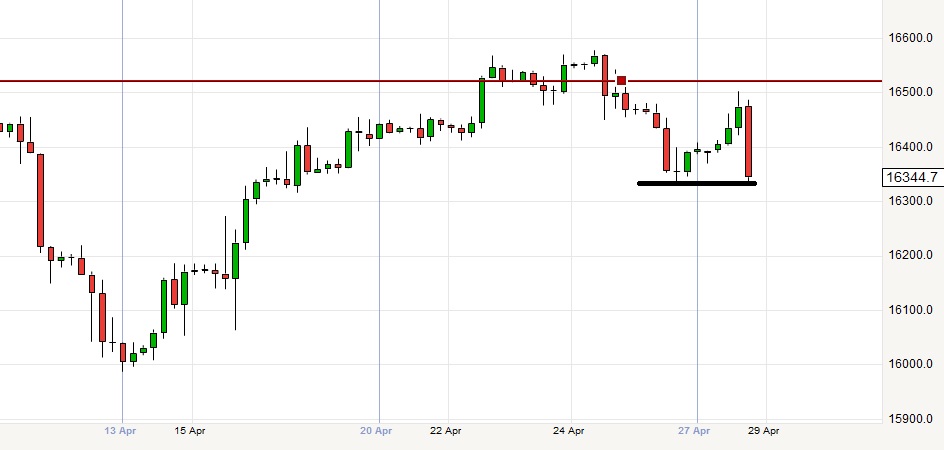Click the 16400.0 price axis label
This screenshot has height=450, width=944.
[912, 147]
